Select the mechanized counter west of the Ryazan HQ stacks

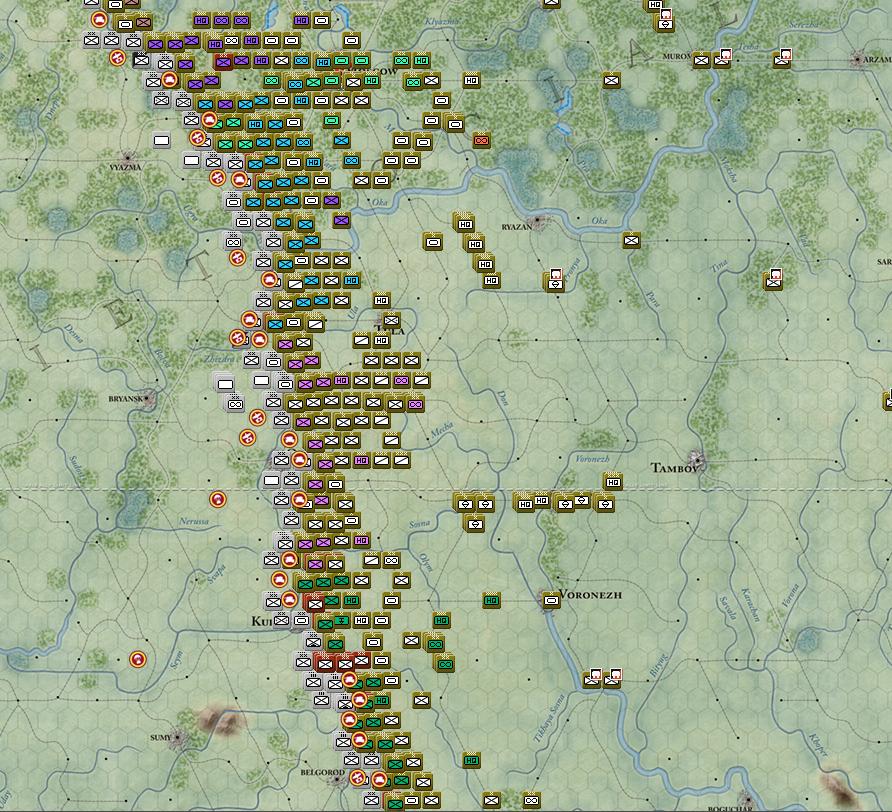(x=433, y=242)
